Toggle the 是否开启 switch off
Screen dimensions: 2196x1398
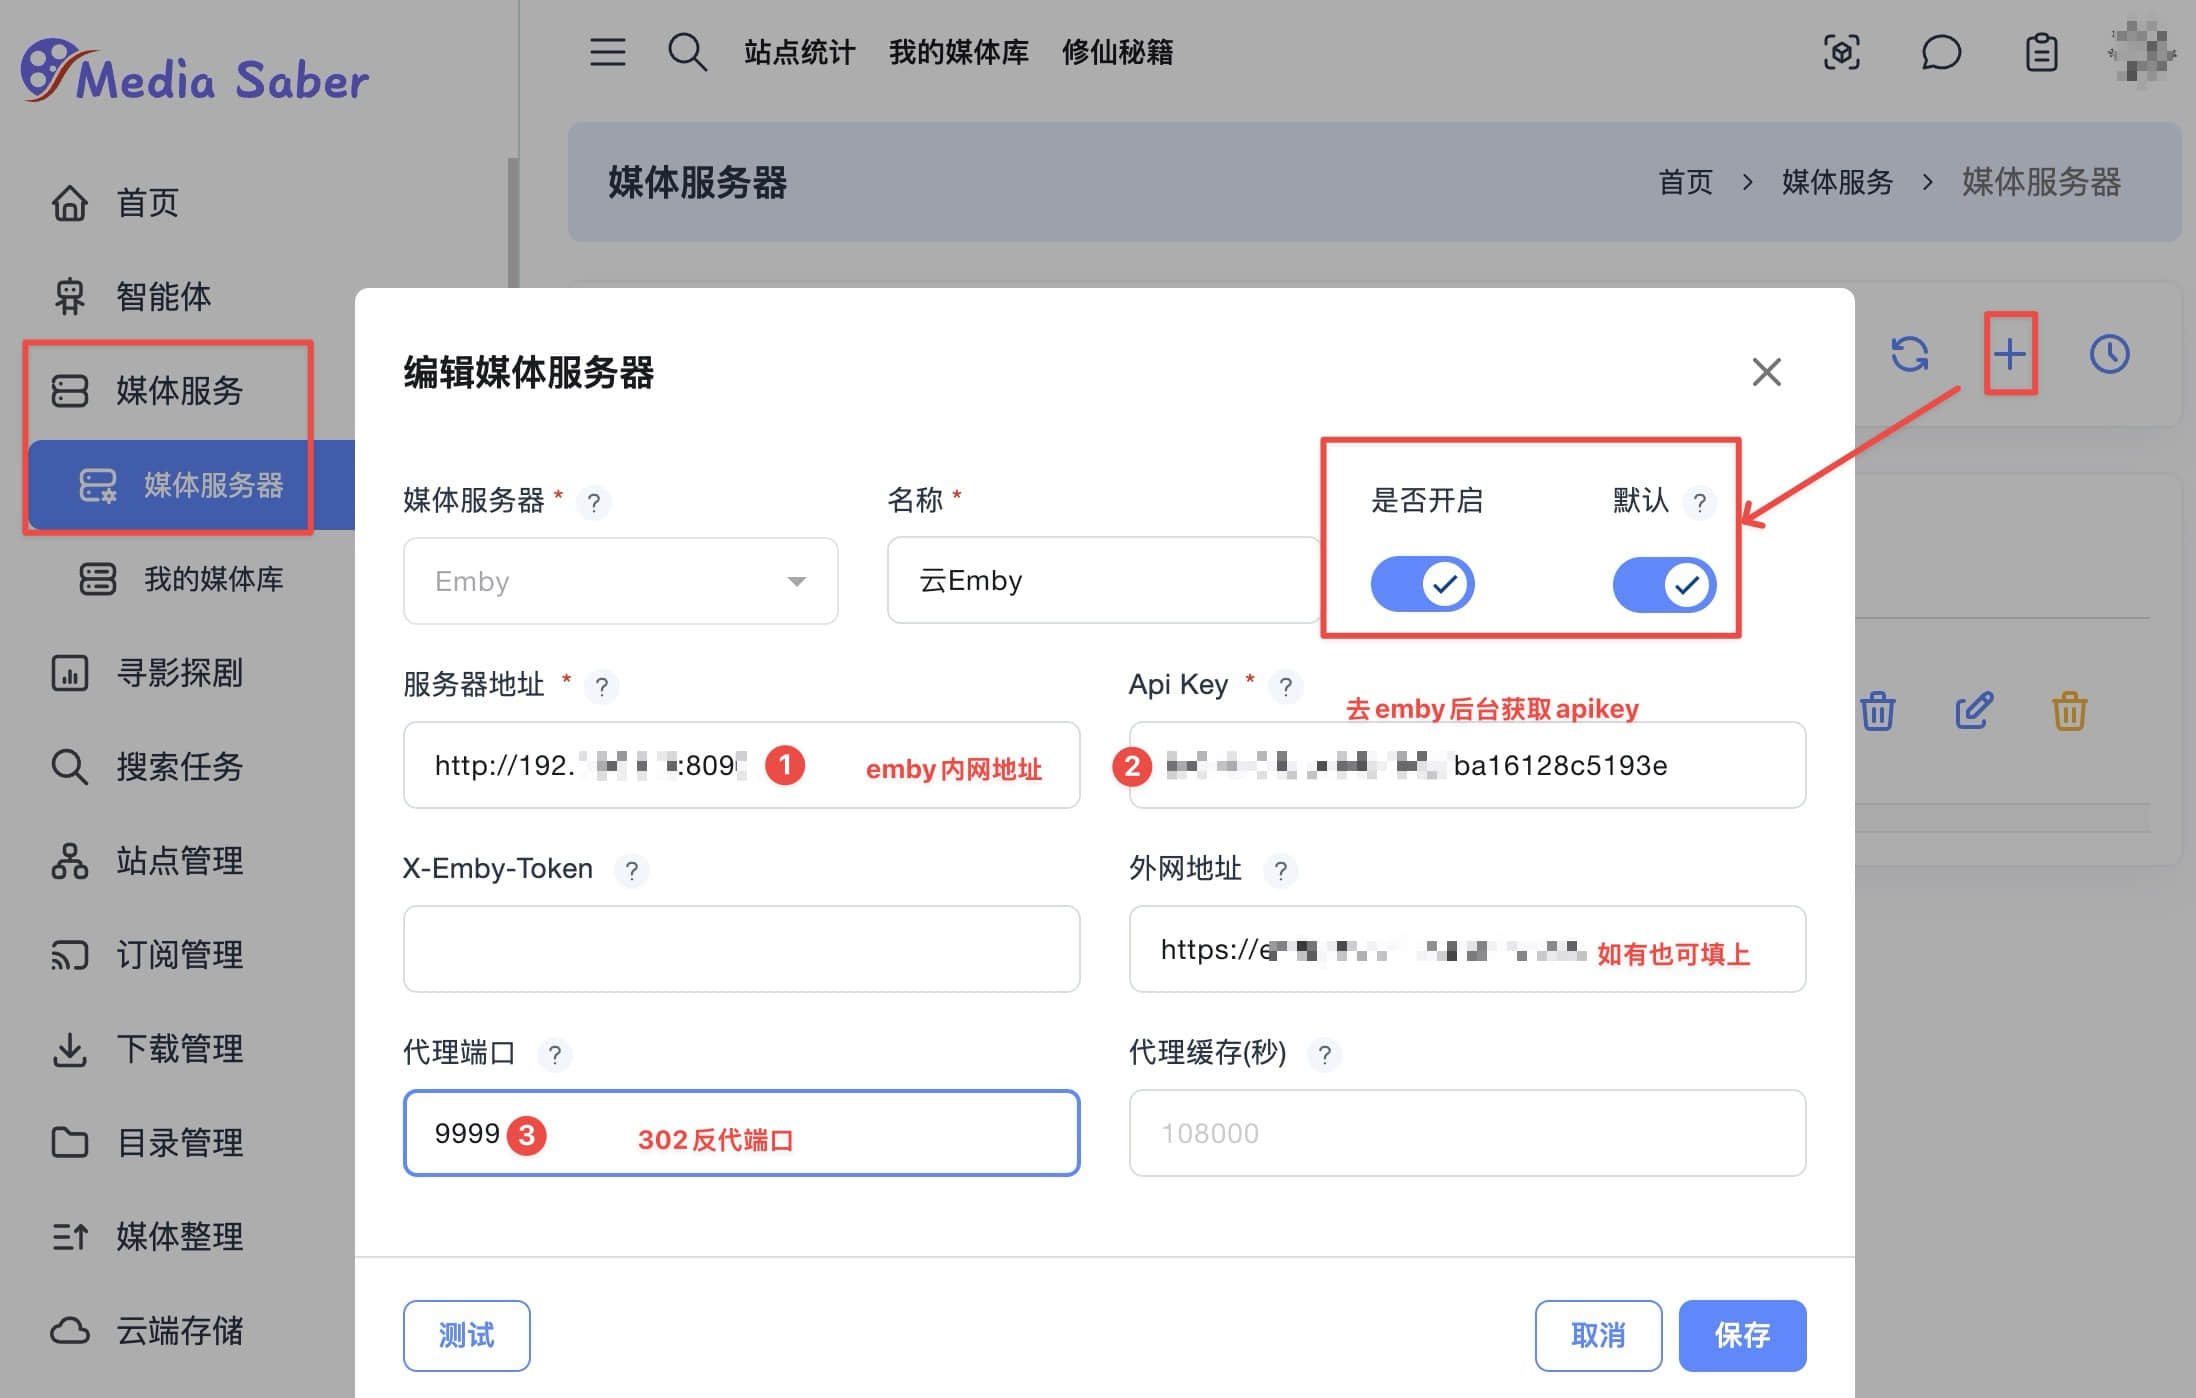point(1422,584)
